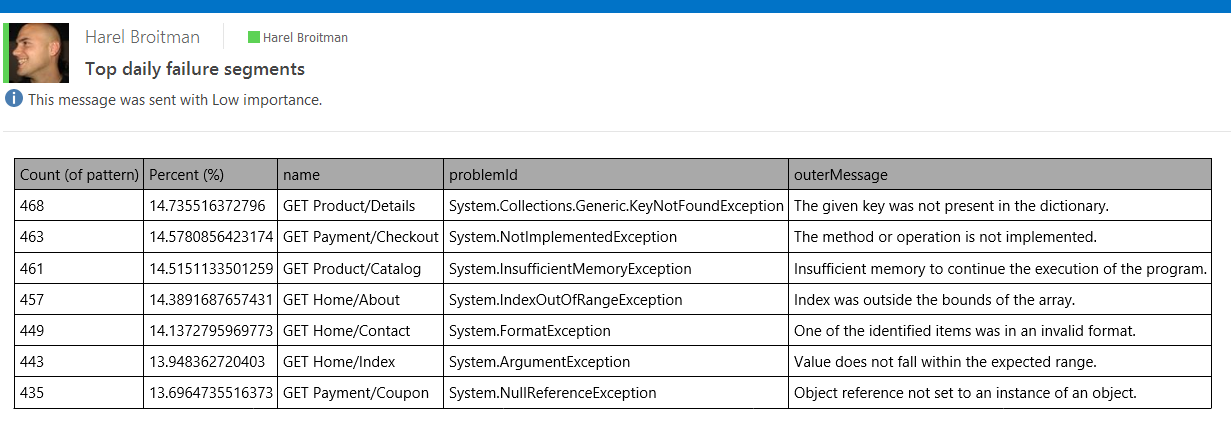The image size is (1231, 425).
Task: Click the count value 468 cell
Action: (33, 206)
